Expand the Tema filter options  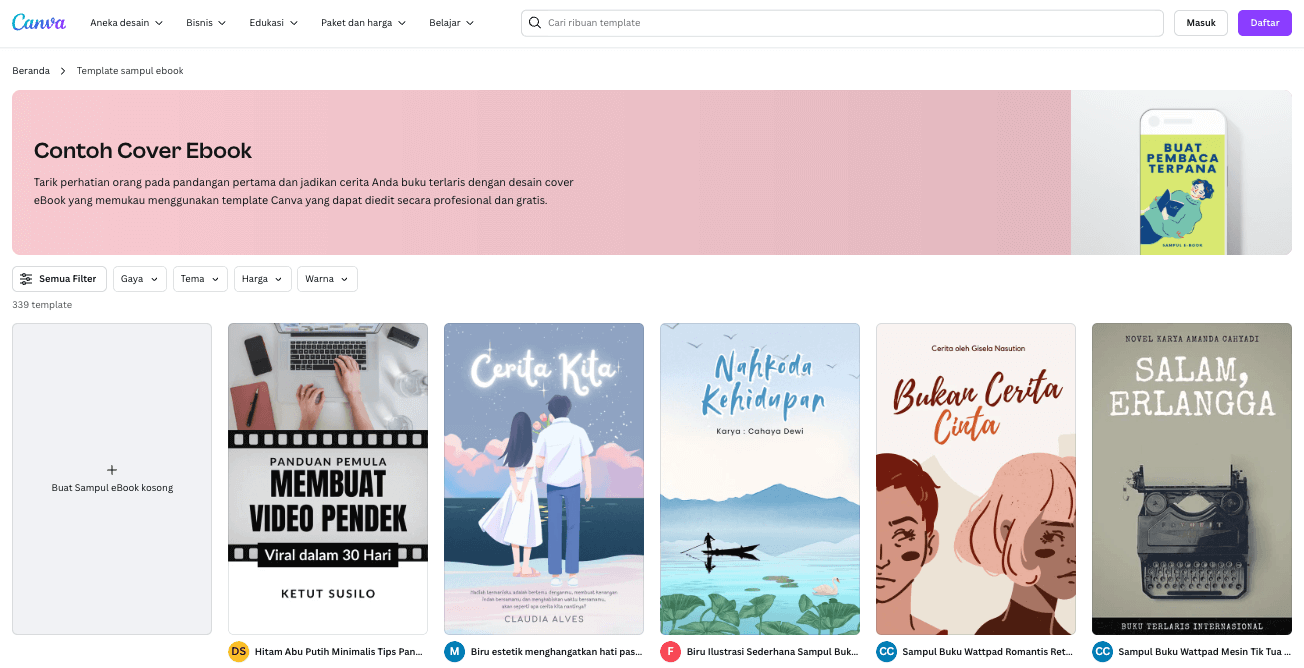(x=199, y=279)
